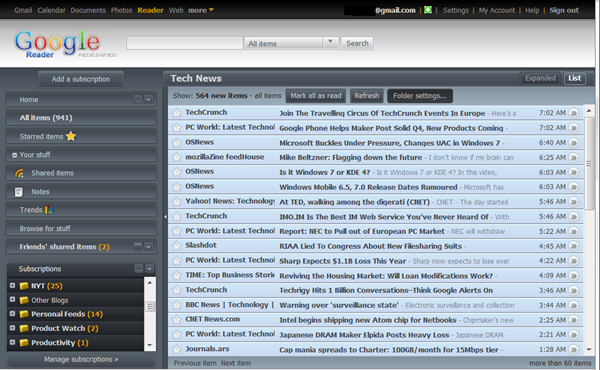
Task: Open arrow icon for the 2:21 AM Elpida item
Action: (x=574, y=335)
